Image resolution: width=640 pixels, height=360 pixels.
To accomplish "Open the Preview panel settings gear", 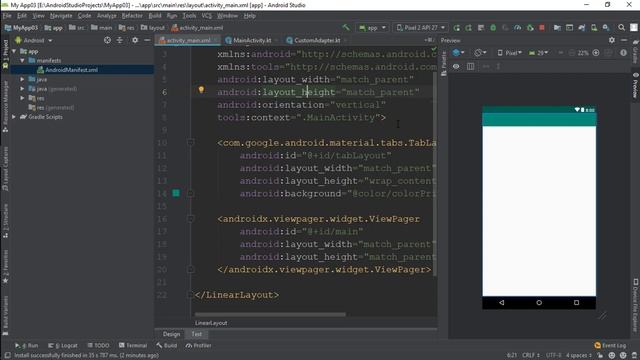I will pos(611,40).
